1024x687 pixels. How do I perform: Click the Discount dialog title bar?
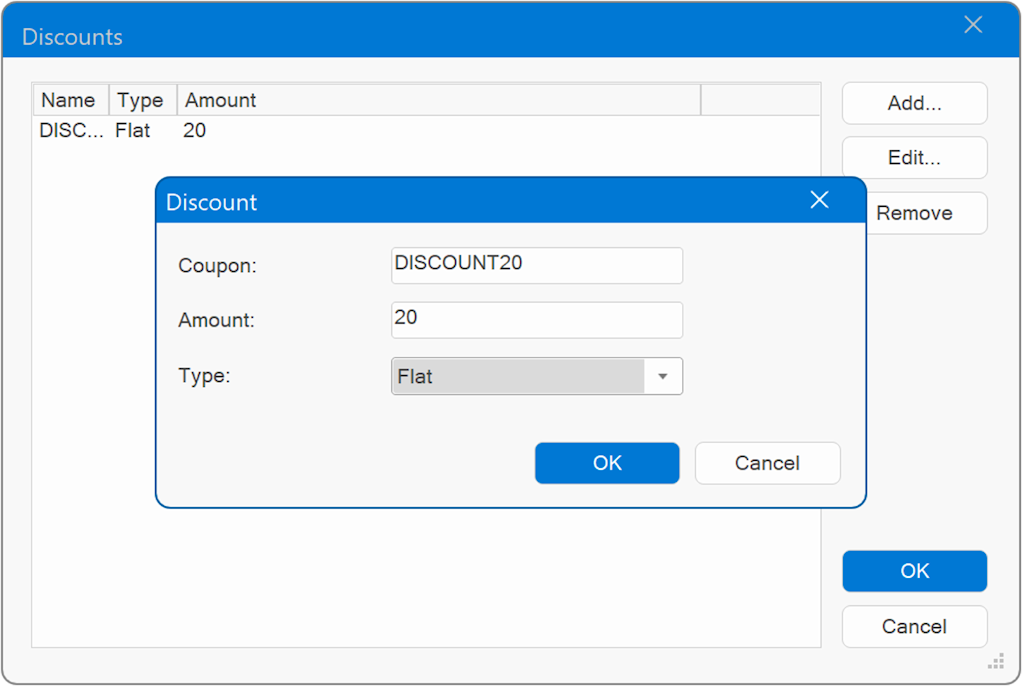(x=480, y=201)
